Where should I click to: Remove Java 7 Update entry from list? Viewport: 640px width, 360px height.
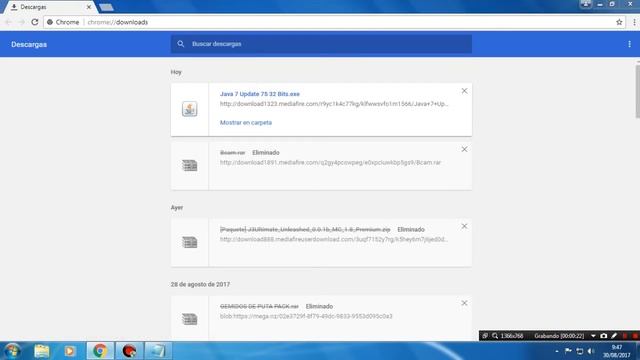tap(464, 91)
